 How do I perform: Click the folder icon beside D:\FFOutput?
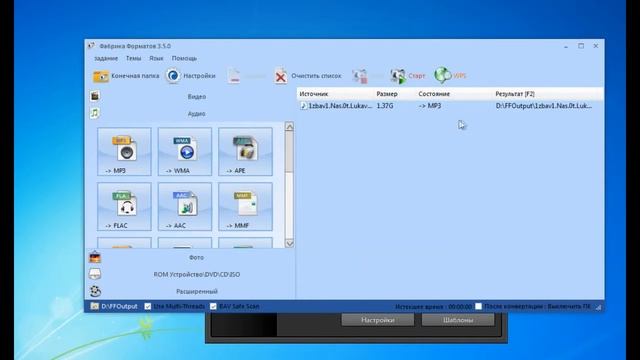(x=95, y=306)
